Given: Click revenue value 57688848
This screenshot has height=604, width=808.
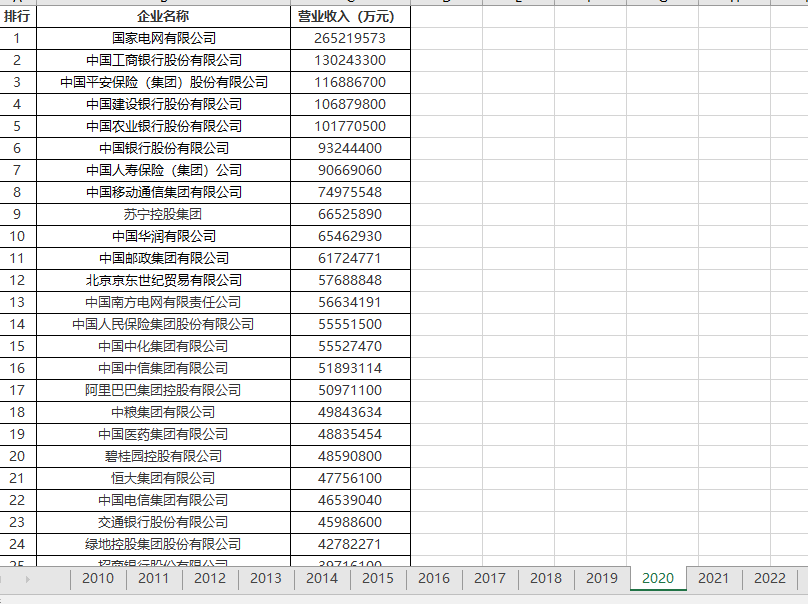Looking at the screenshot, I should tap(350, 280).
